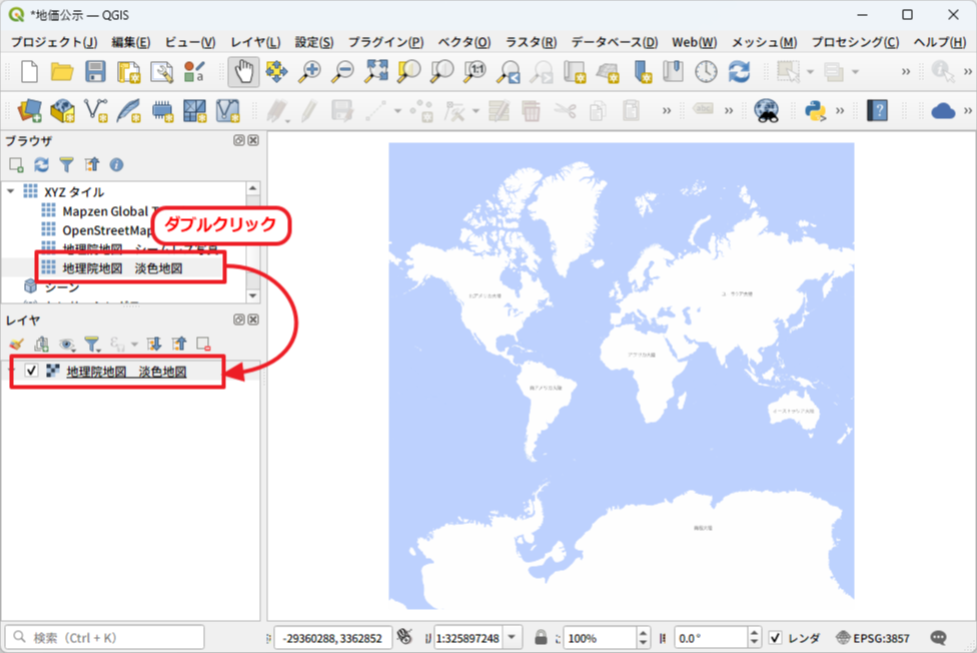This screenshot has width=977, height=653.
Task: Toggle the scale lock padlock icon
Action: [541, 638]
